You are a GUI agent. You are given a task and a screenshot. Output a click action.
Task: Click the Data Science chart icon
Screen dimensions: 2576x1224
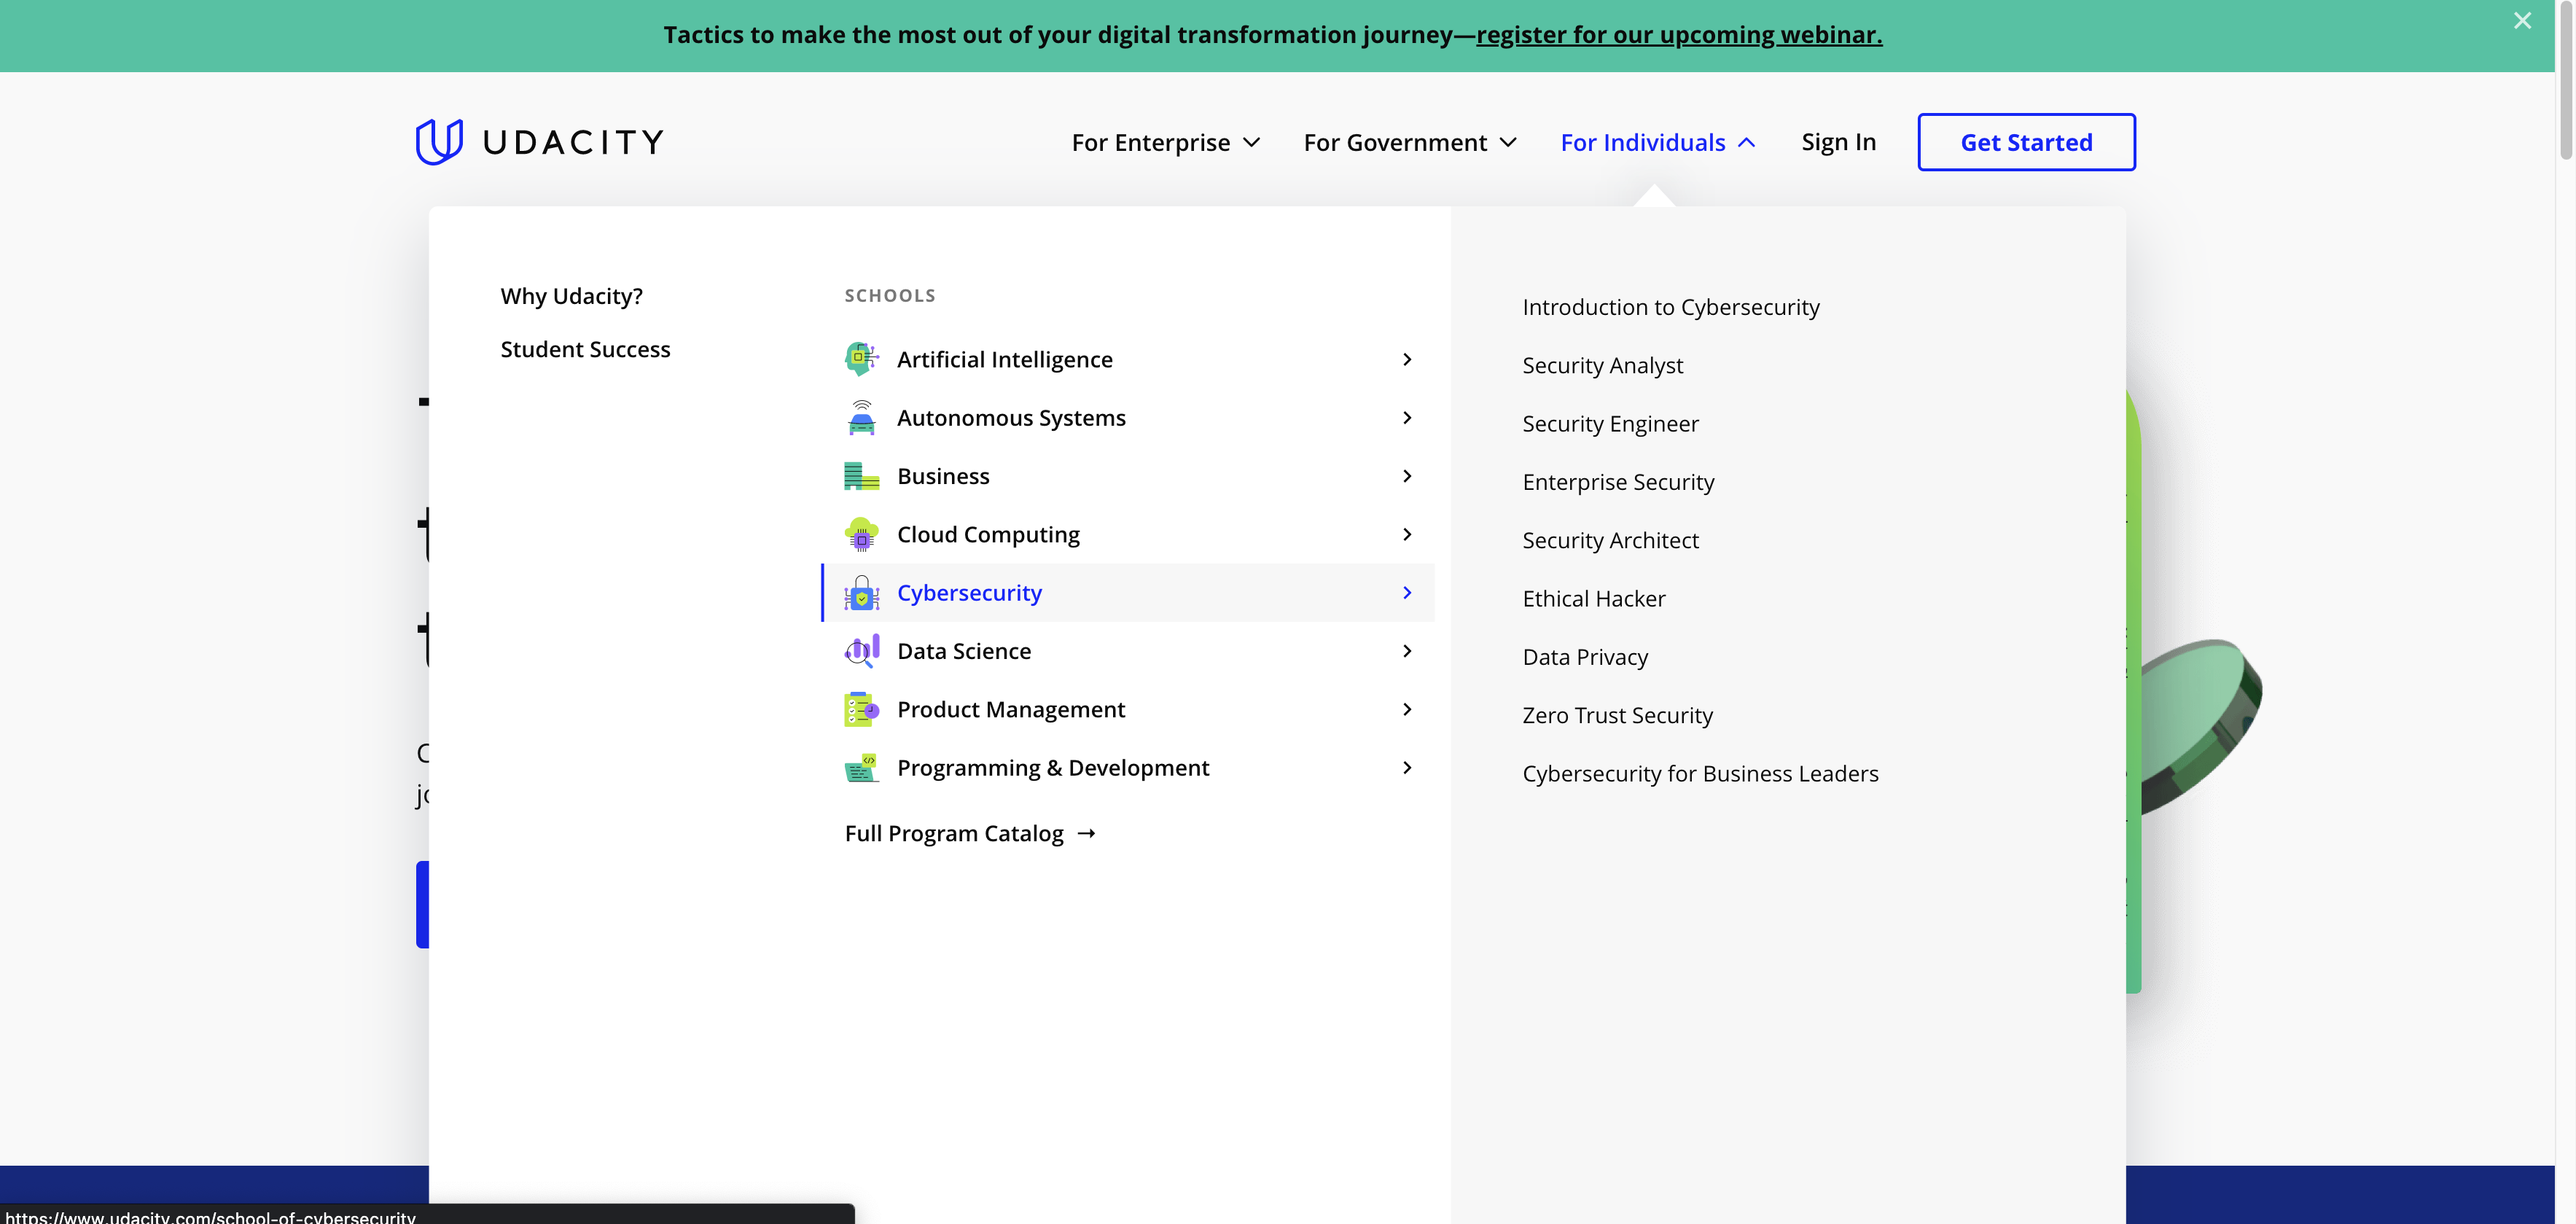[861, 651]
